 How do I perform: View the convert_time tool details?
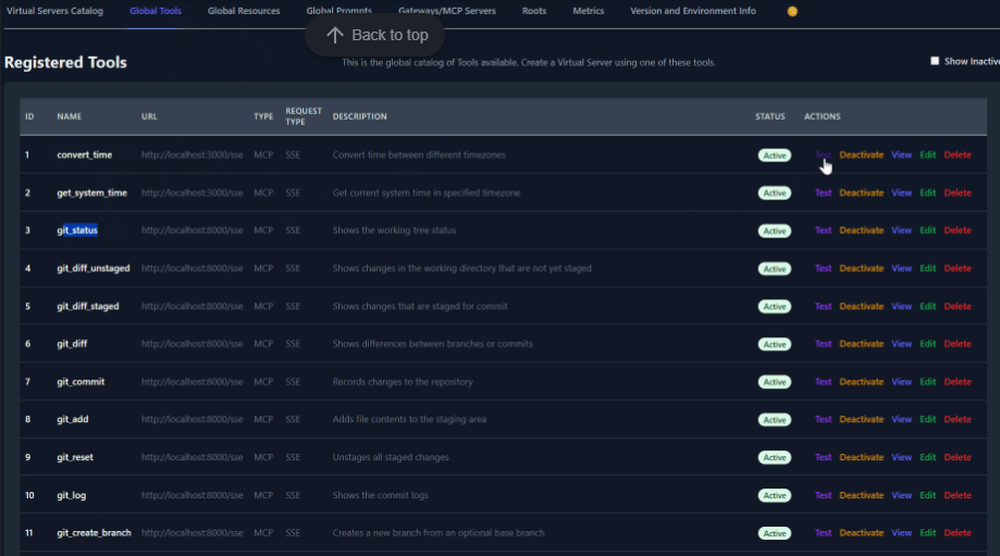tap(901, 155)
